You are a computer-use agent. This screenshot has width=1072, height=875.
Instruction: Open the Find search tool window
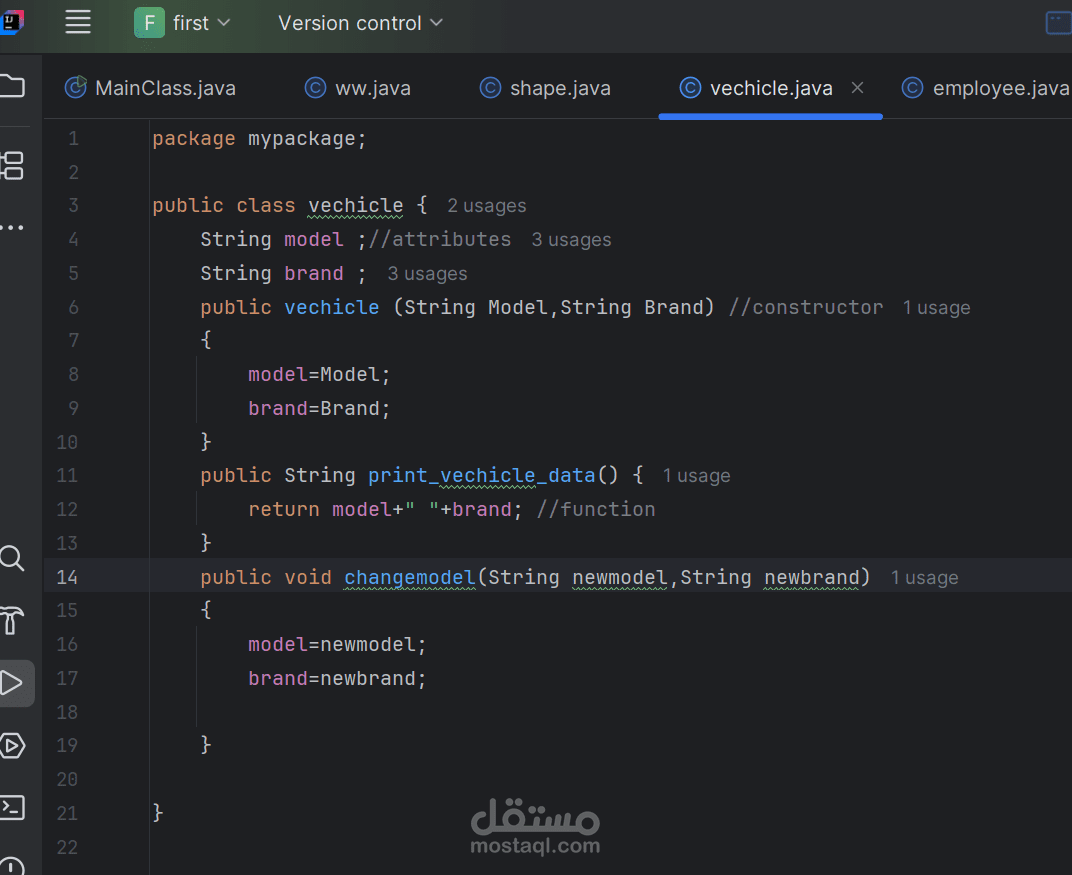pyautogui.click(x=12, y=558)
